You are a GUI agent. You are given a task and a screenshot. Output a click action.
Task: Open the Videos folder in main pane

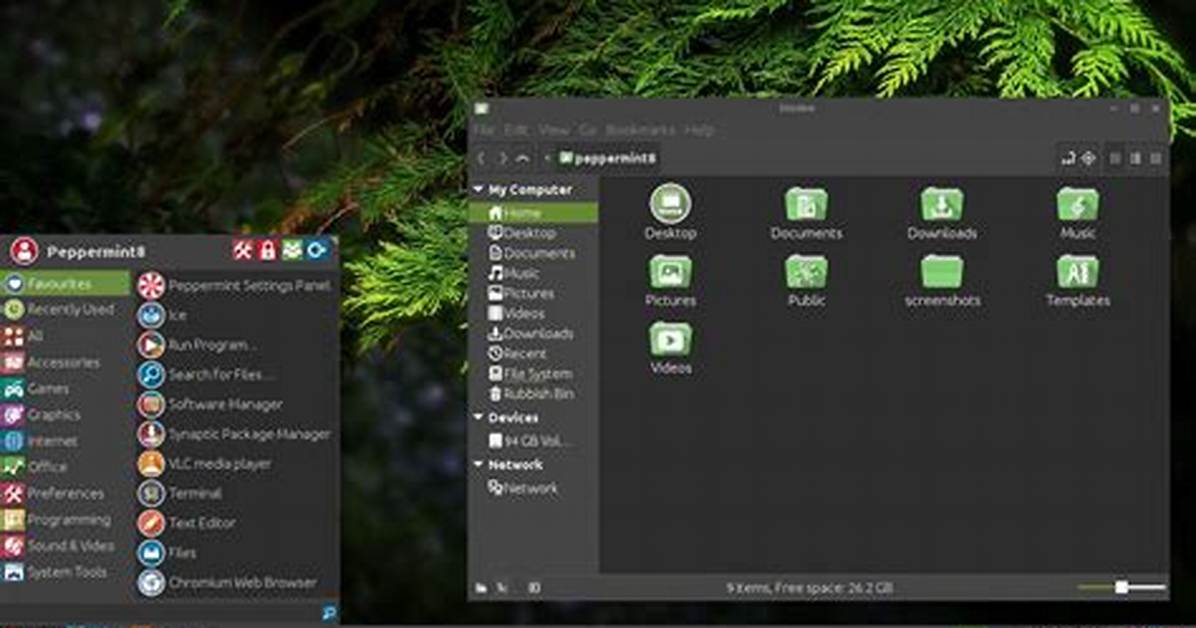click(670, 348)
